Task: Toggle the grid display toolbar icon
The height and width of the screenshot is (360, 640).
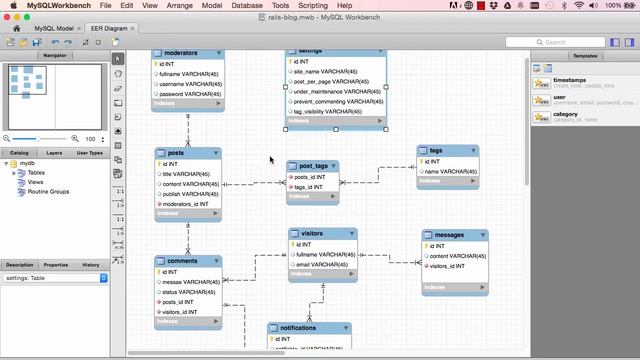Action: point(85,42)
